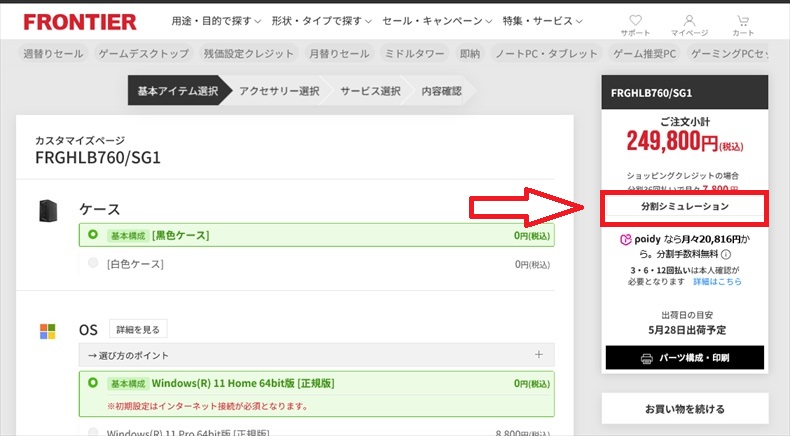The height and width of the screenshot is (436, 790).
Task: Open the カート shopping cart icon
Action: coord(743,20)
